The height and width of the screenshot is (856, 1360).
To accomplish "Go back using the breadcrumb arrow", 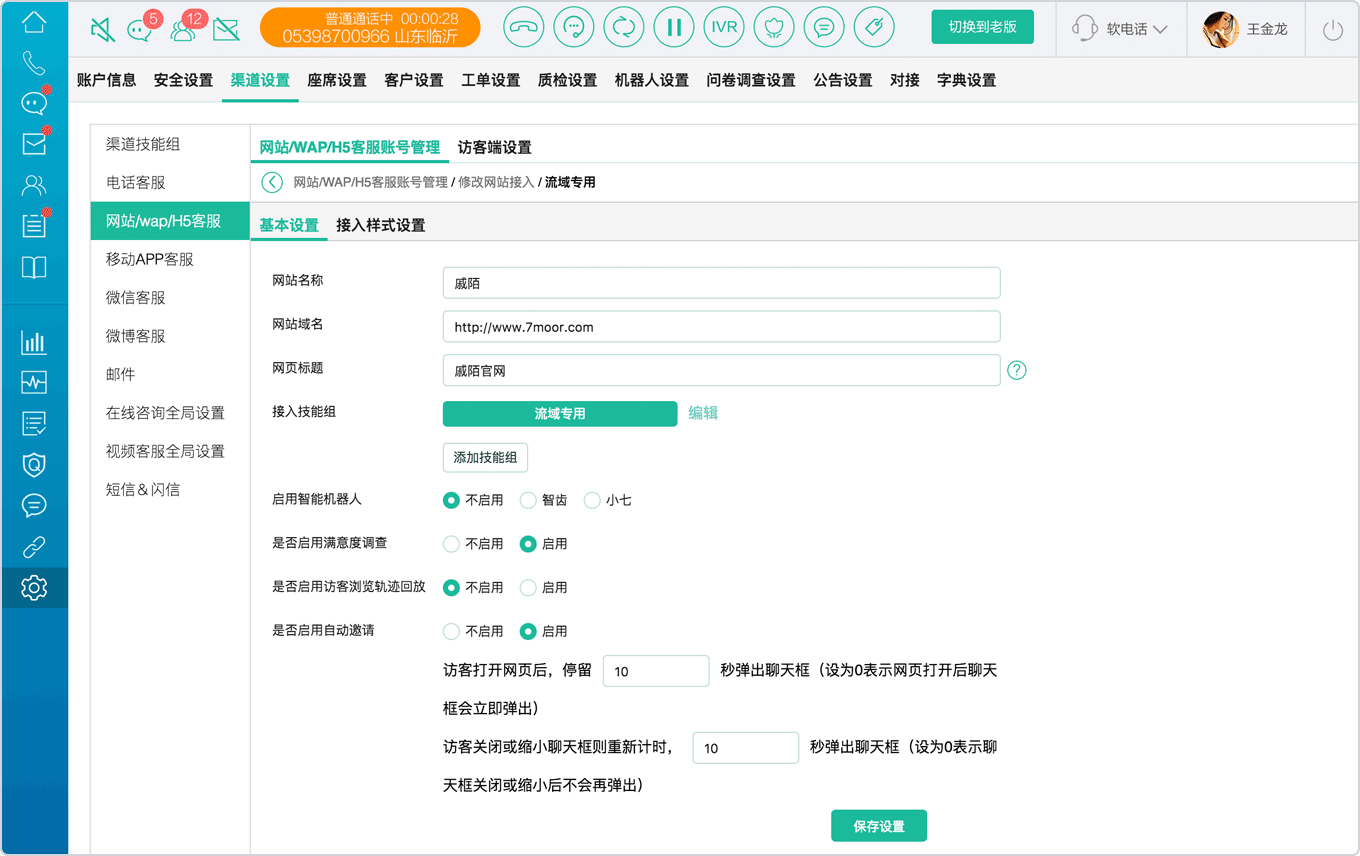I will click(271, 182).
